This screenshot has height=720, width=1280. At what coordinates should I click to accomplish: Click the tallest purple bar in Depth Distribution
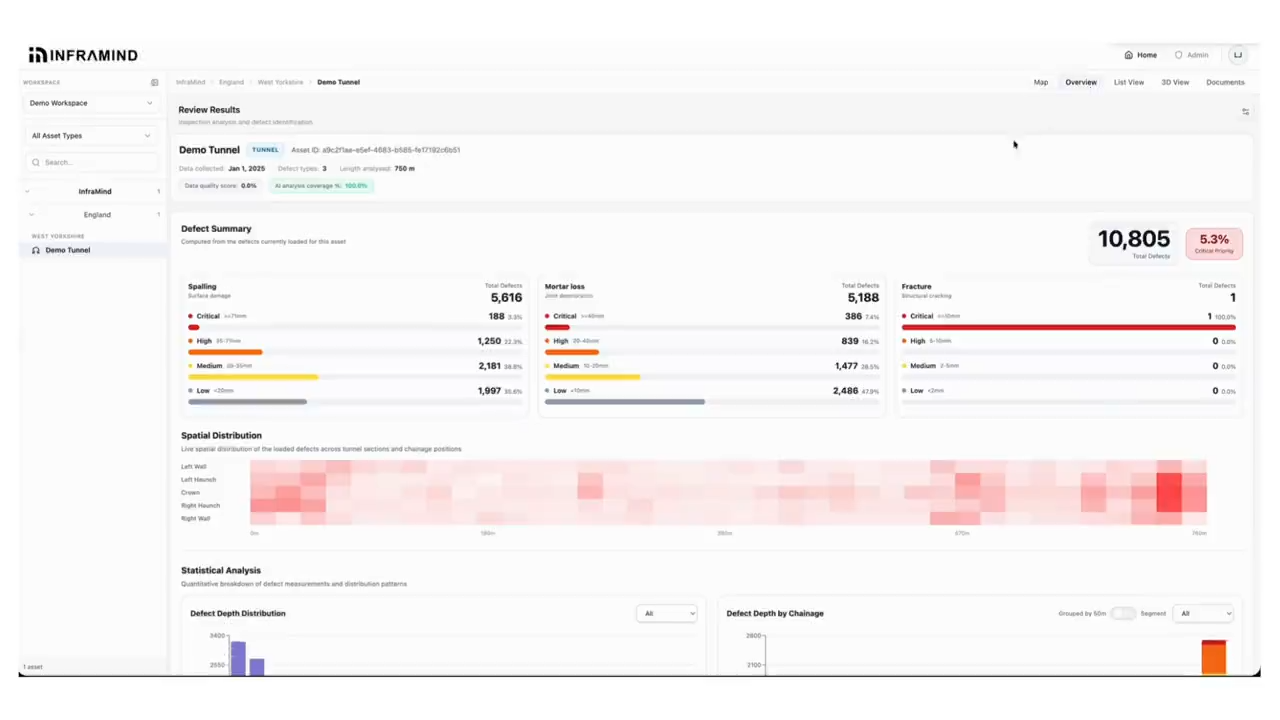tap(238, 659)
